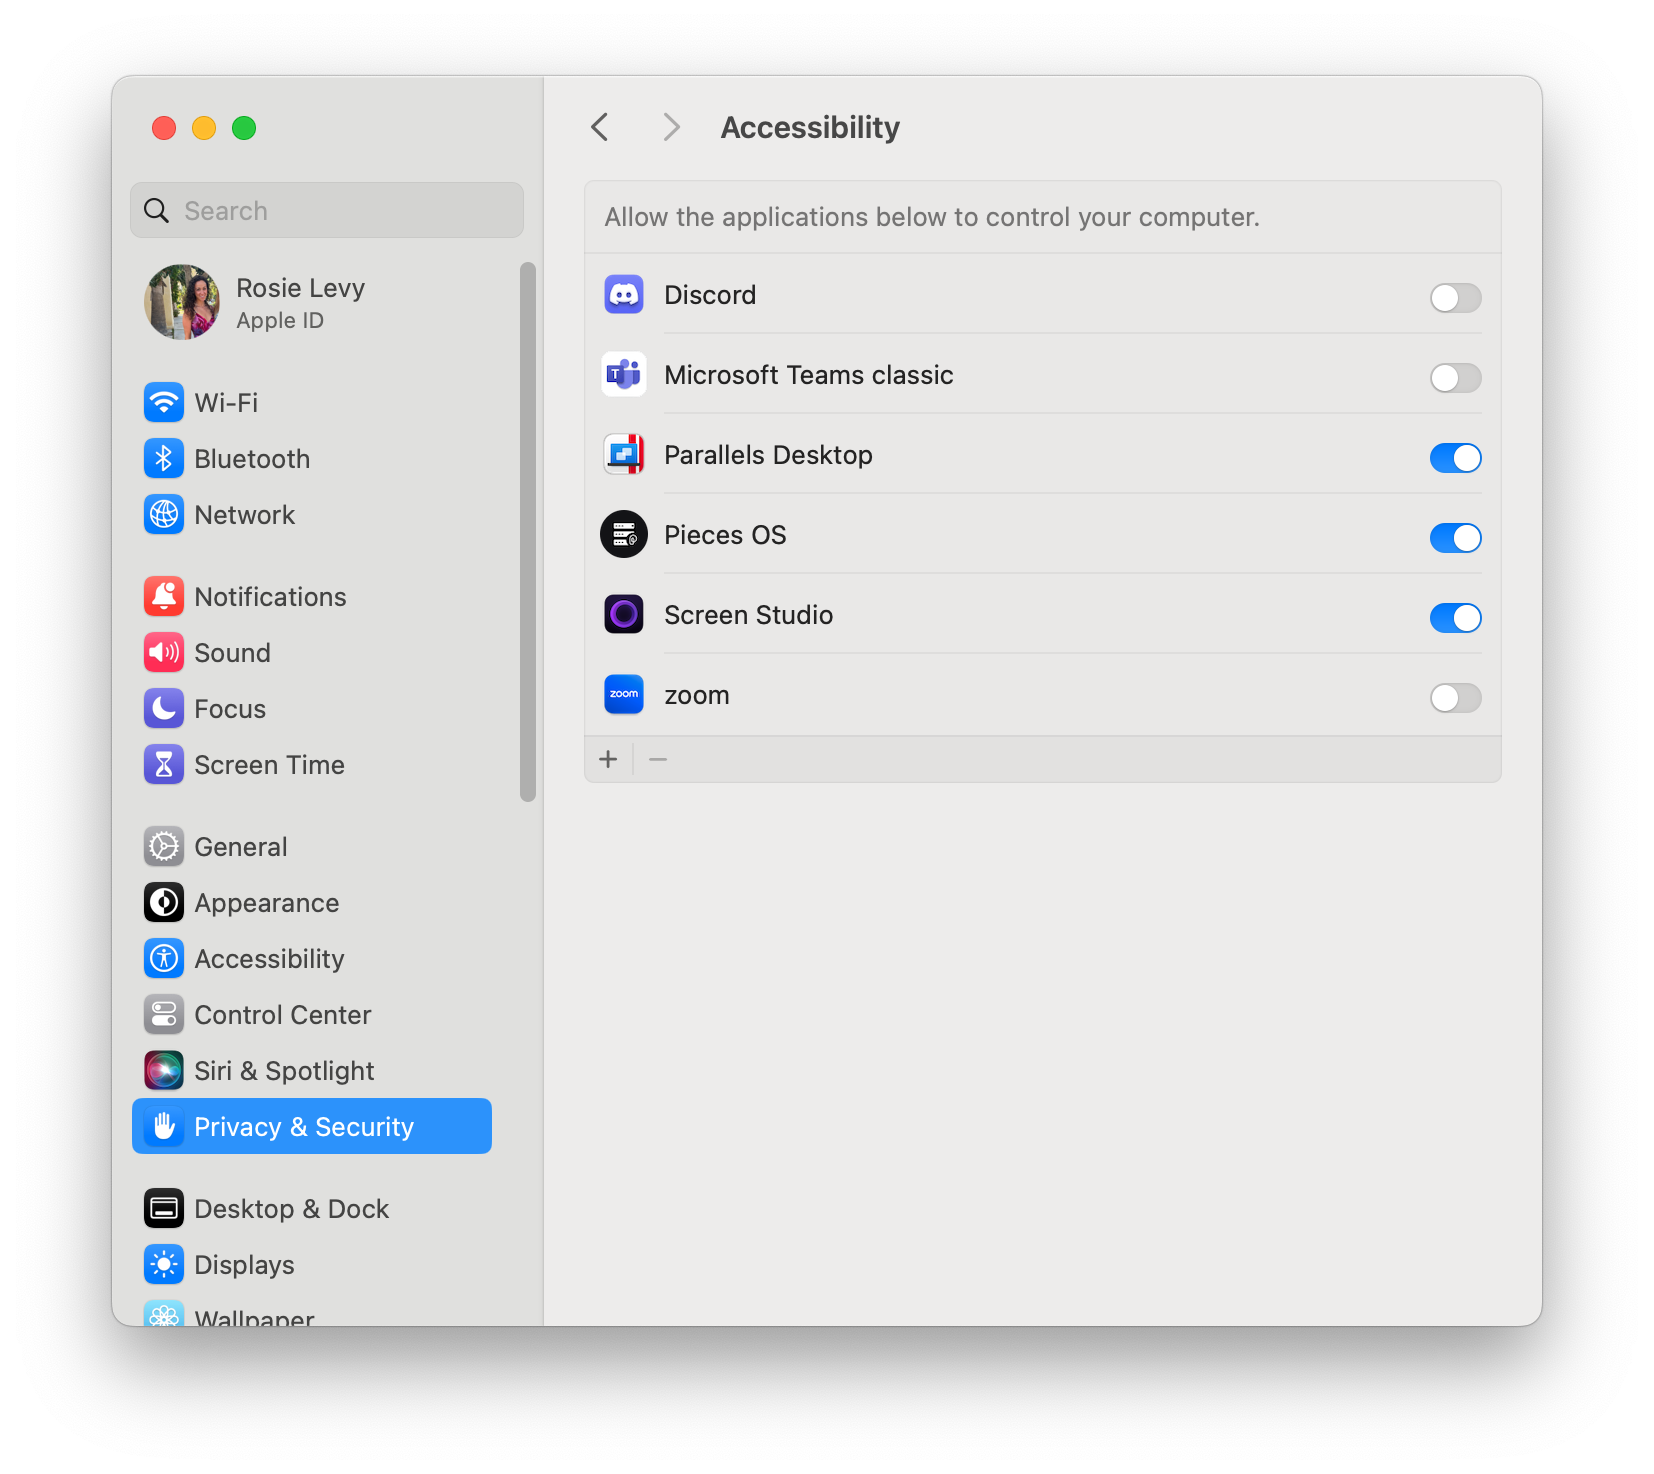This screenshot has width=1654, height=1474.
Task: Click the Discord app icon
Action: [624, 295]
